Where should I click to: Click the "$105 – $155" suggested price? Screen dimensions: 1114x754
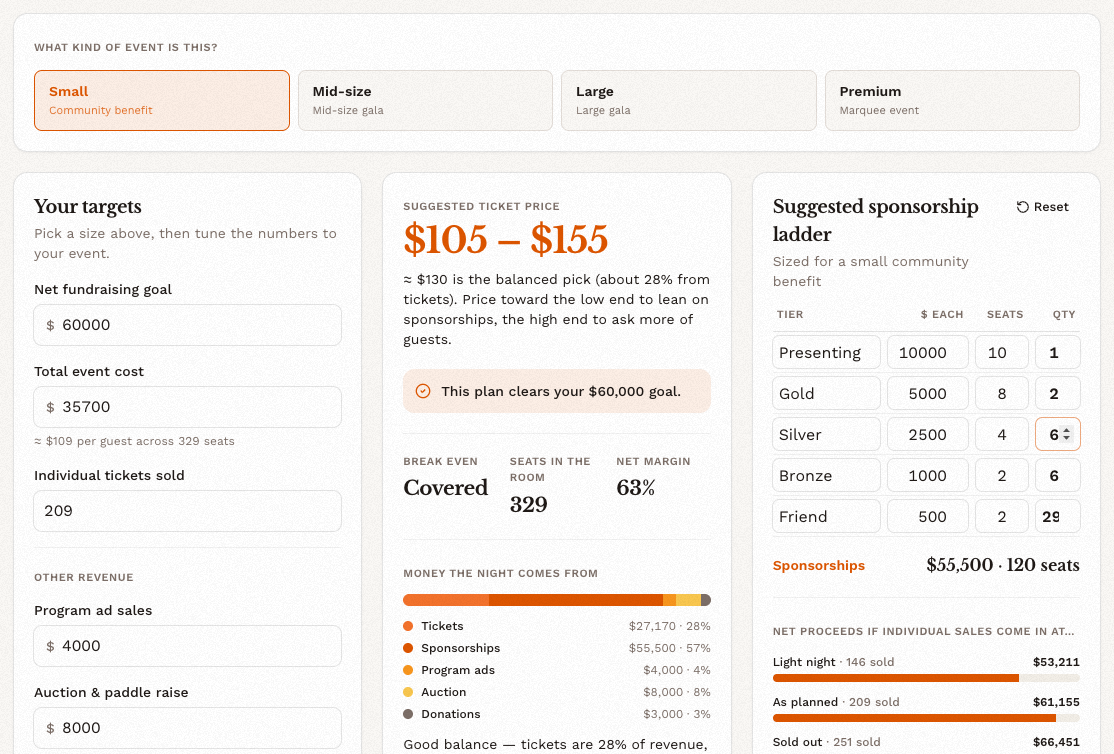click(506, 239)
